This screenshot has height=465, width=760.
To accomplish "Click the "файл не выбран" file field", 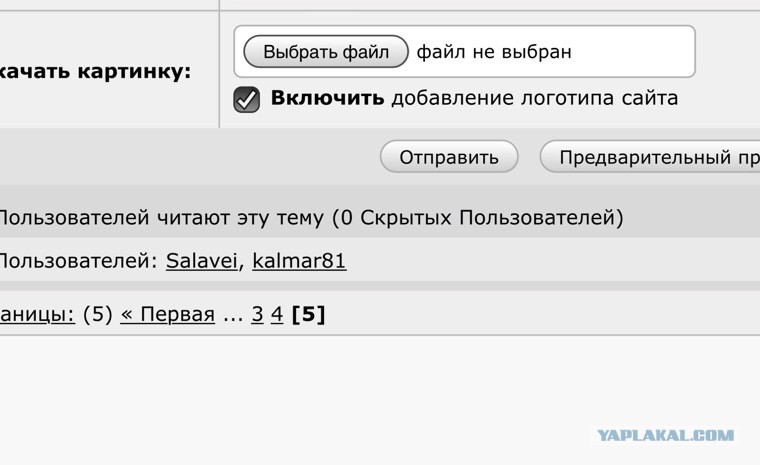I will point(464,51).
